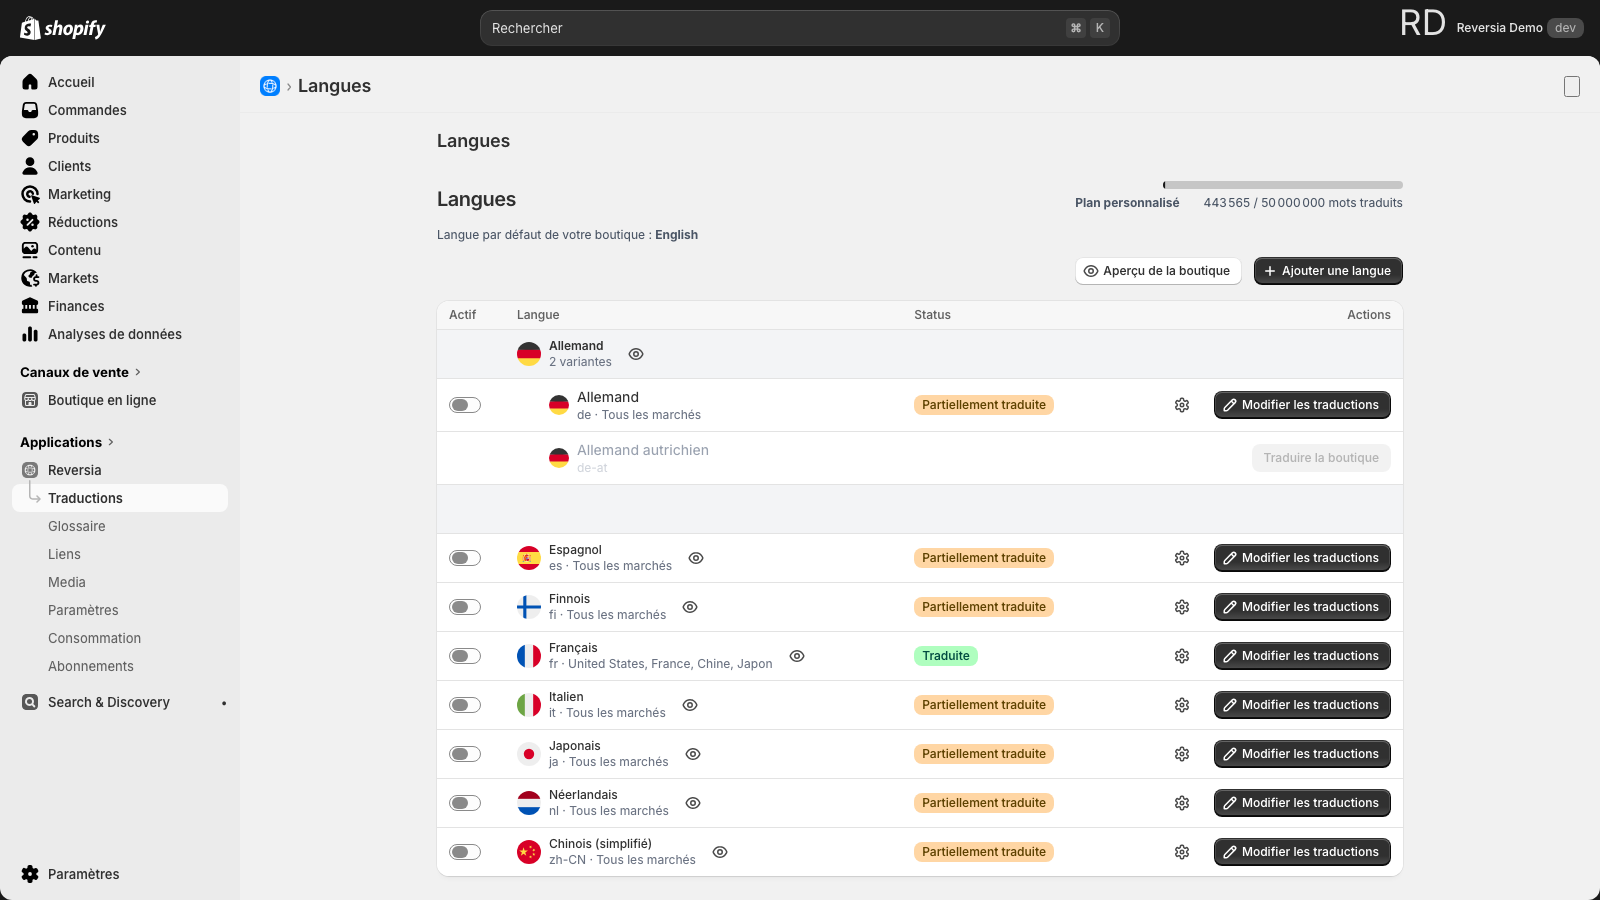1600x900 pixels.
Task: Enable the Espagnol language switch
Action: pyautogui.click(x=465, y=558)
